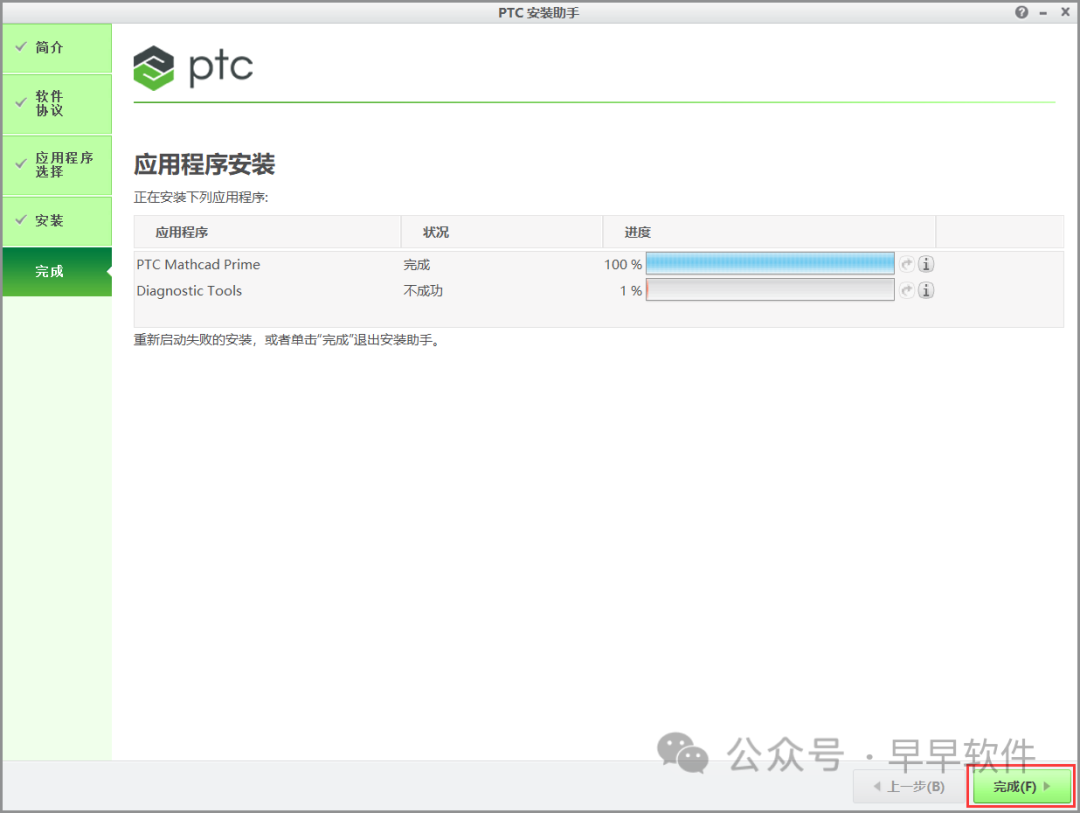Click the PTC Mathcad Prime progress bar
The height and width of the screenshot is (813, 1080).
pyautogui.click(x=770, y=263)
